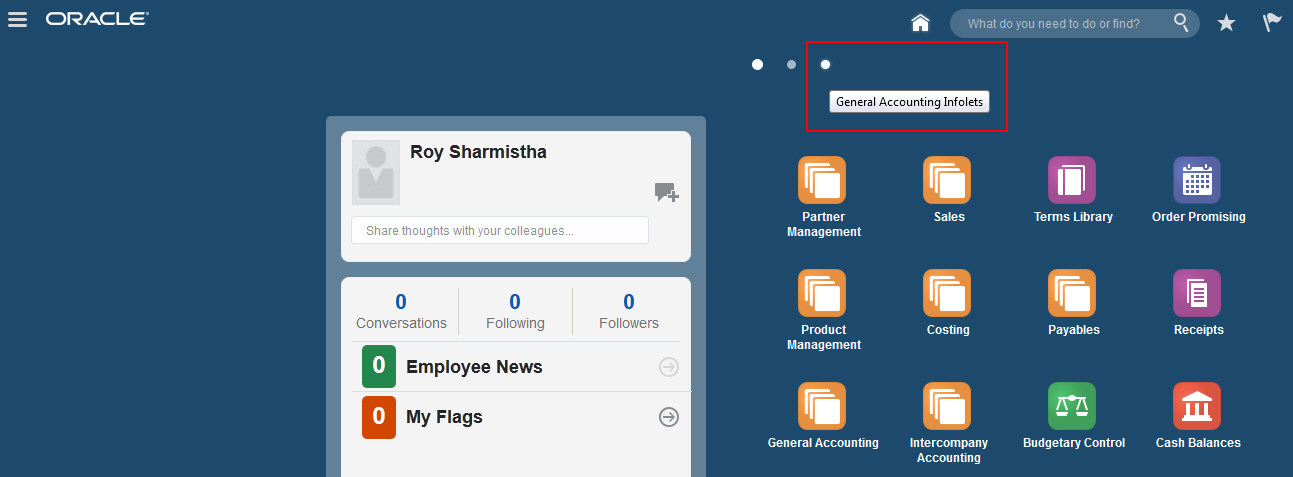Expand the My Flags arrow
Screen dimensions: 1293x477
click(669, 417)
